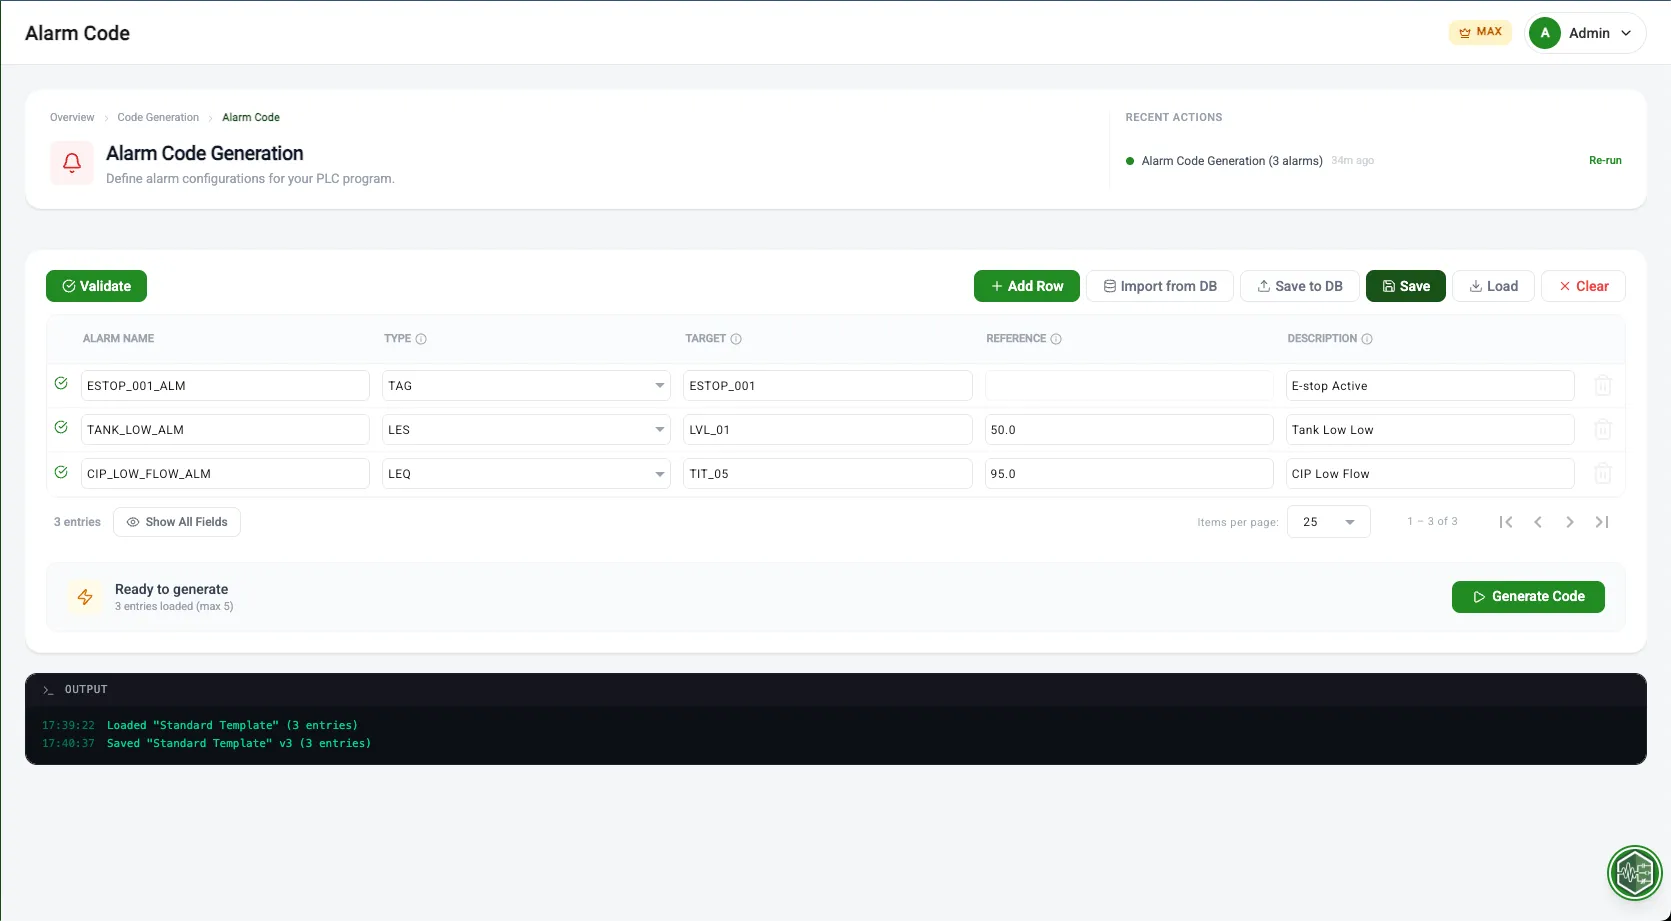This screenshot has width=1671, height=921.
Task: Toggle Show All Fields
Action: [177, 522]
